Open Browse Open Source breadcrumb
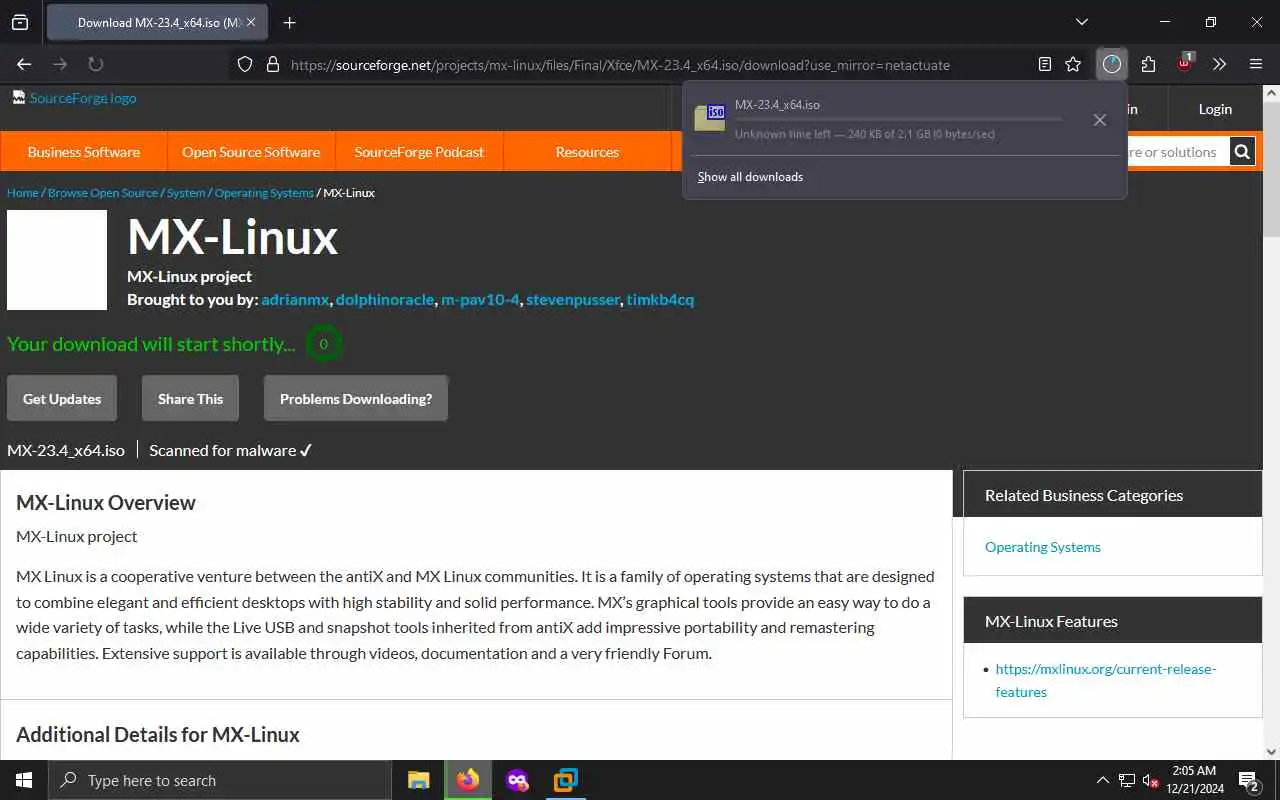This screenshot has height=800, width=1280. coord(103,192)
